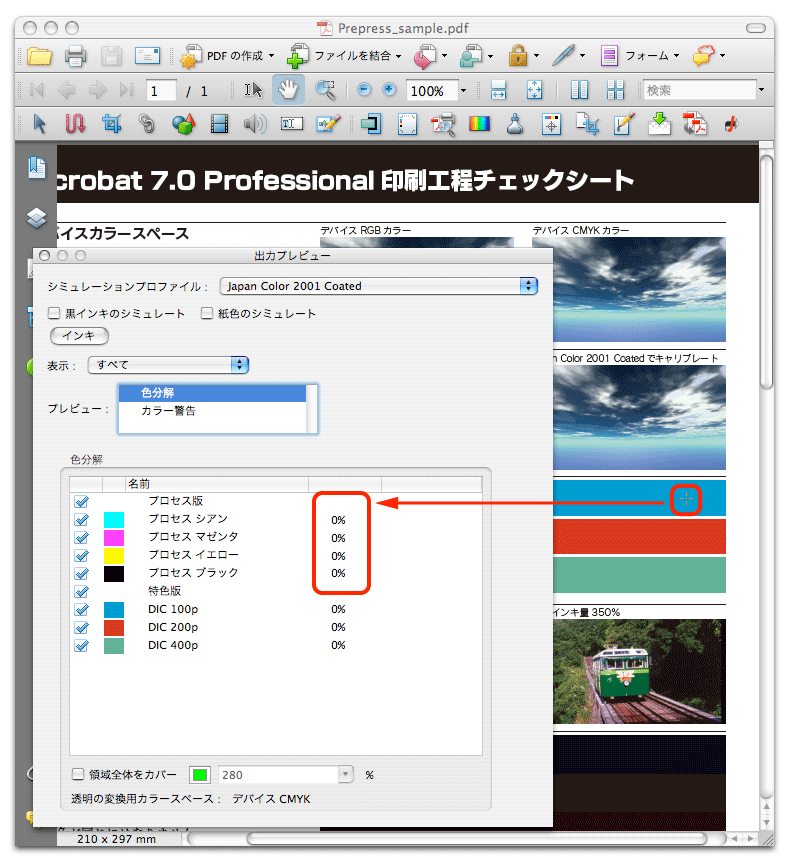
Task: Activate the zoom magnifier tool
Action: [x=325, y=89]
